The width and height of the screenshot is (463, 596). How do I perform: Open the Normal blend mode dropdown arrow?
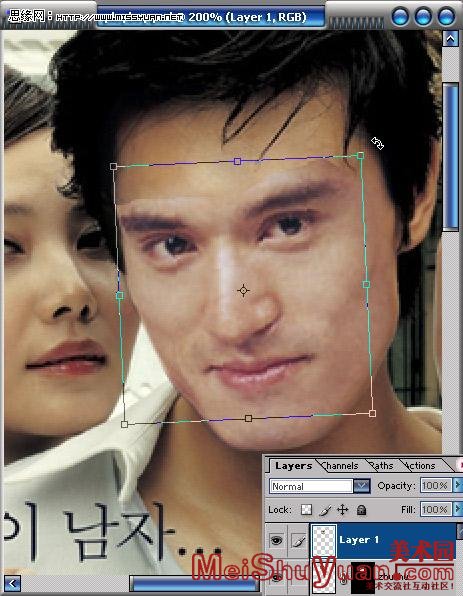coord(362,486)
